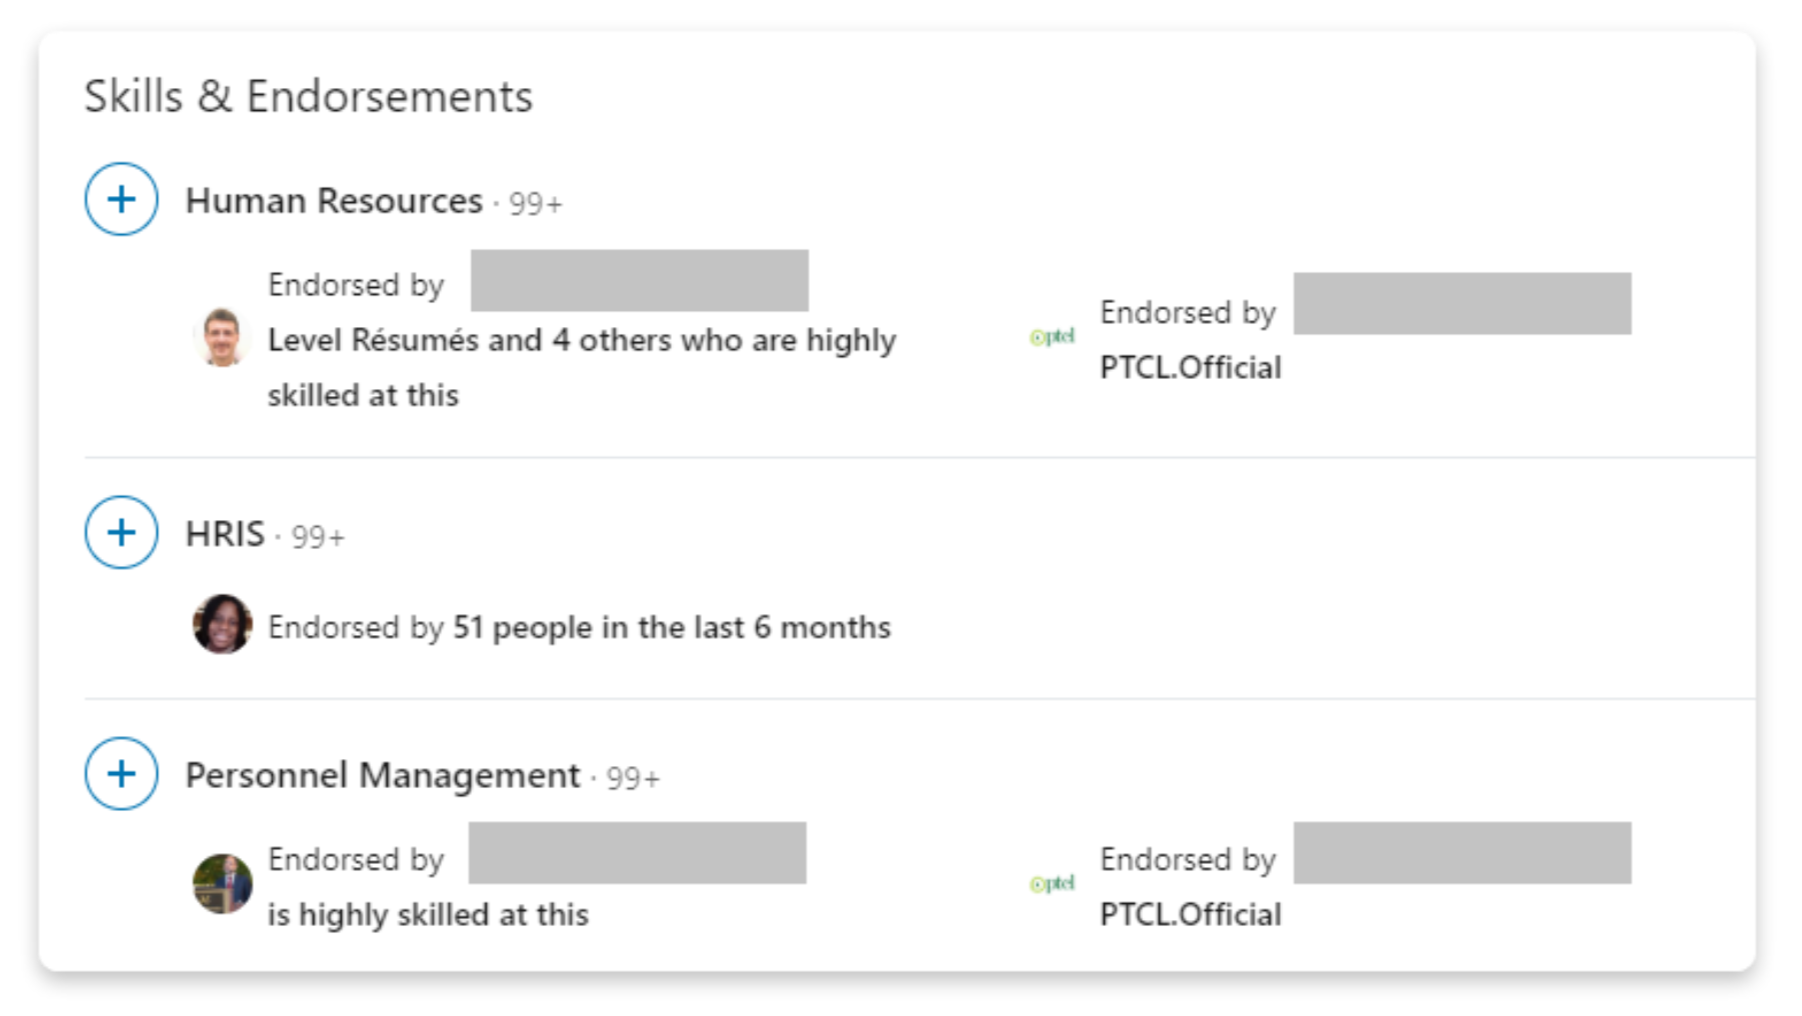1802x1016 pixels.
Task: Click the HRIS endorser profile photo
Action: 221,624
